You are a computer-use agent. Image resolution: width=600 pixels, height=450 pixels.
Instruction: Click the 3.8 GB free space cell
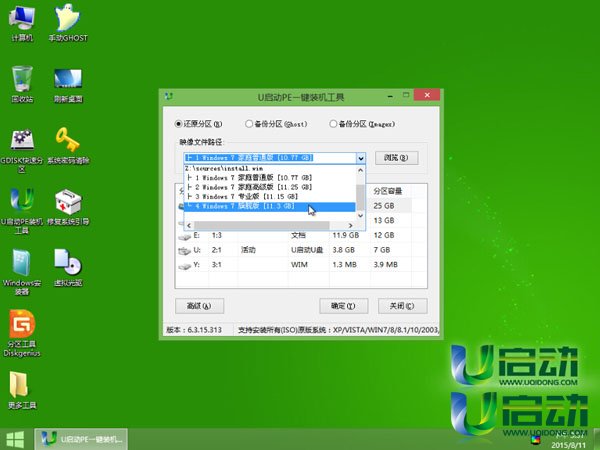coord(344,250)
